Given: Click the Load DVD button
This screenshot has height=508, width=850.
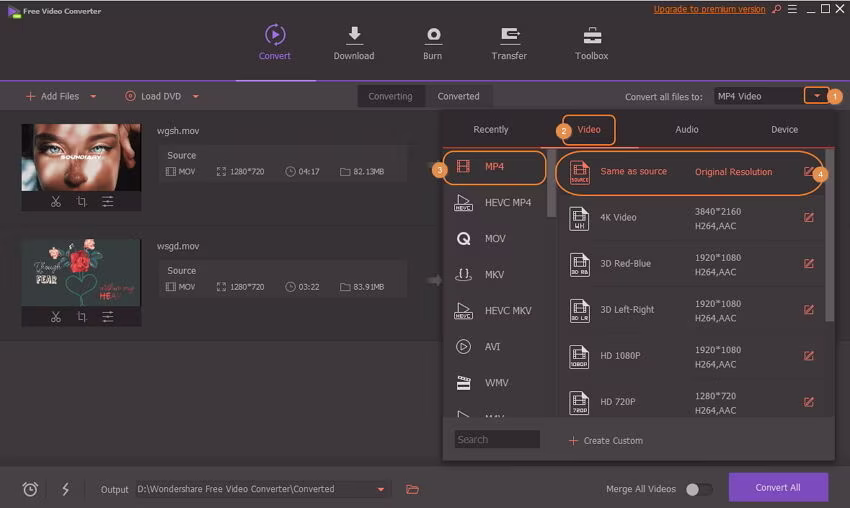Looking at the screenshot, I should tap(153, 97).
